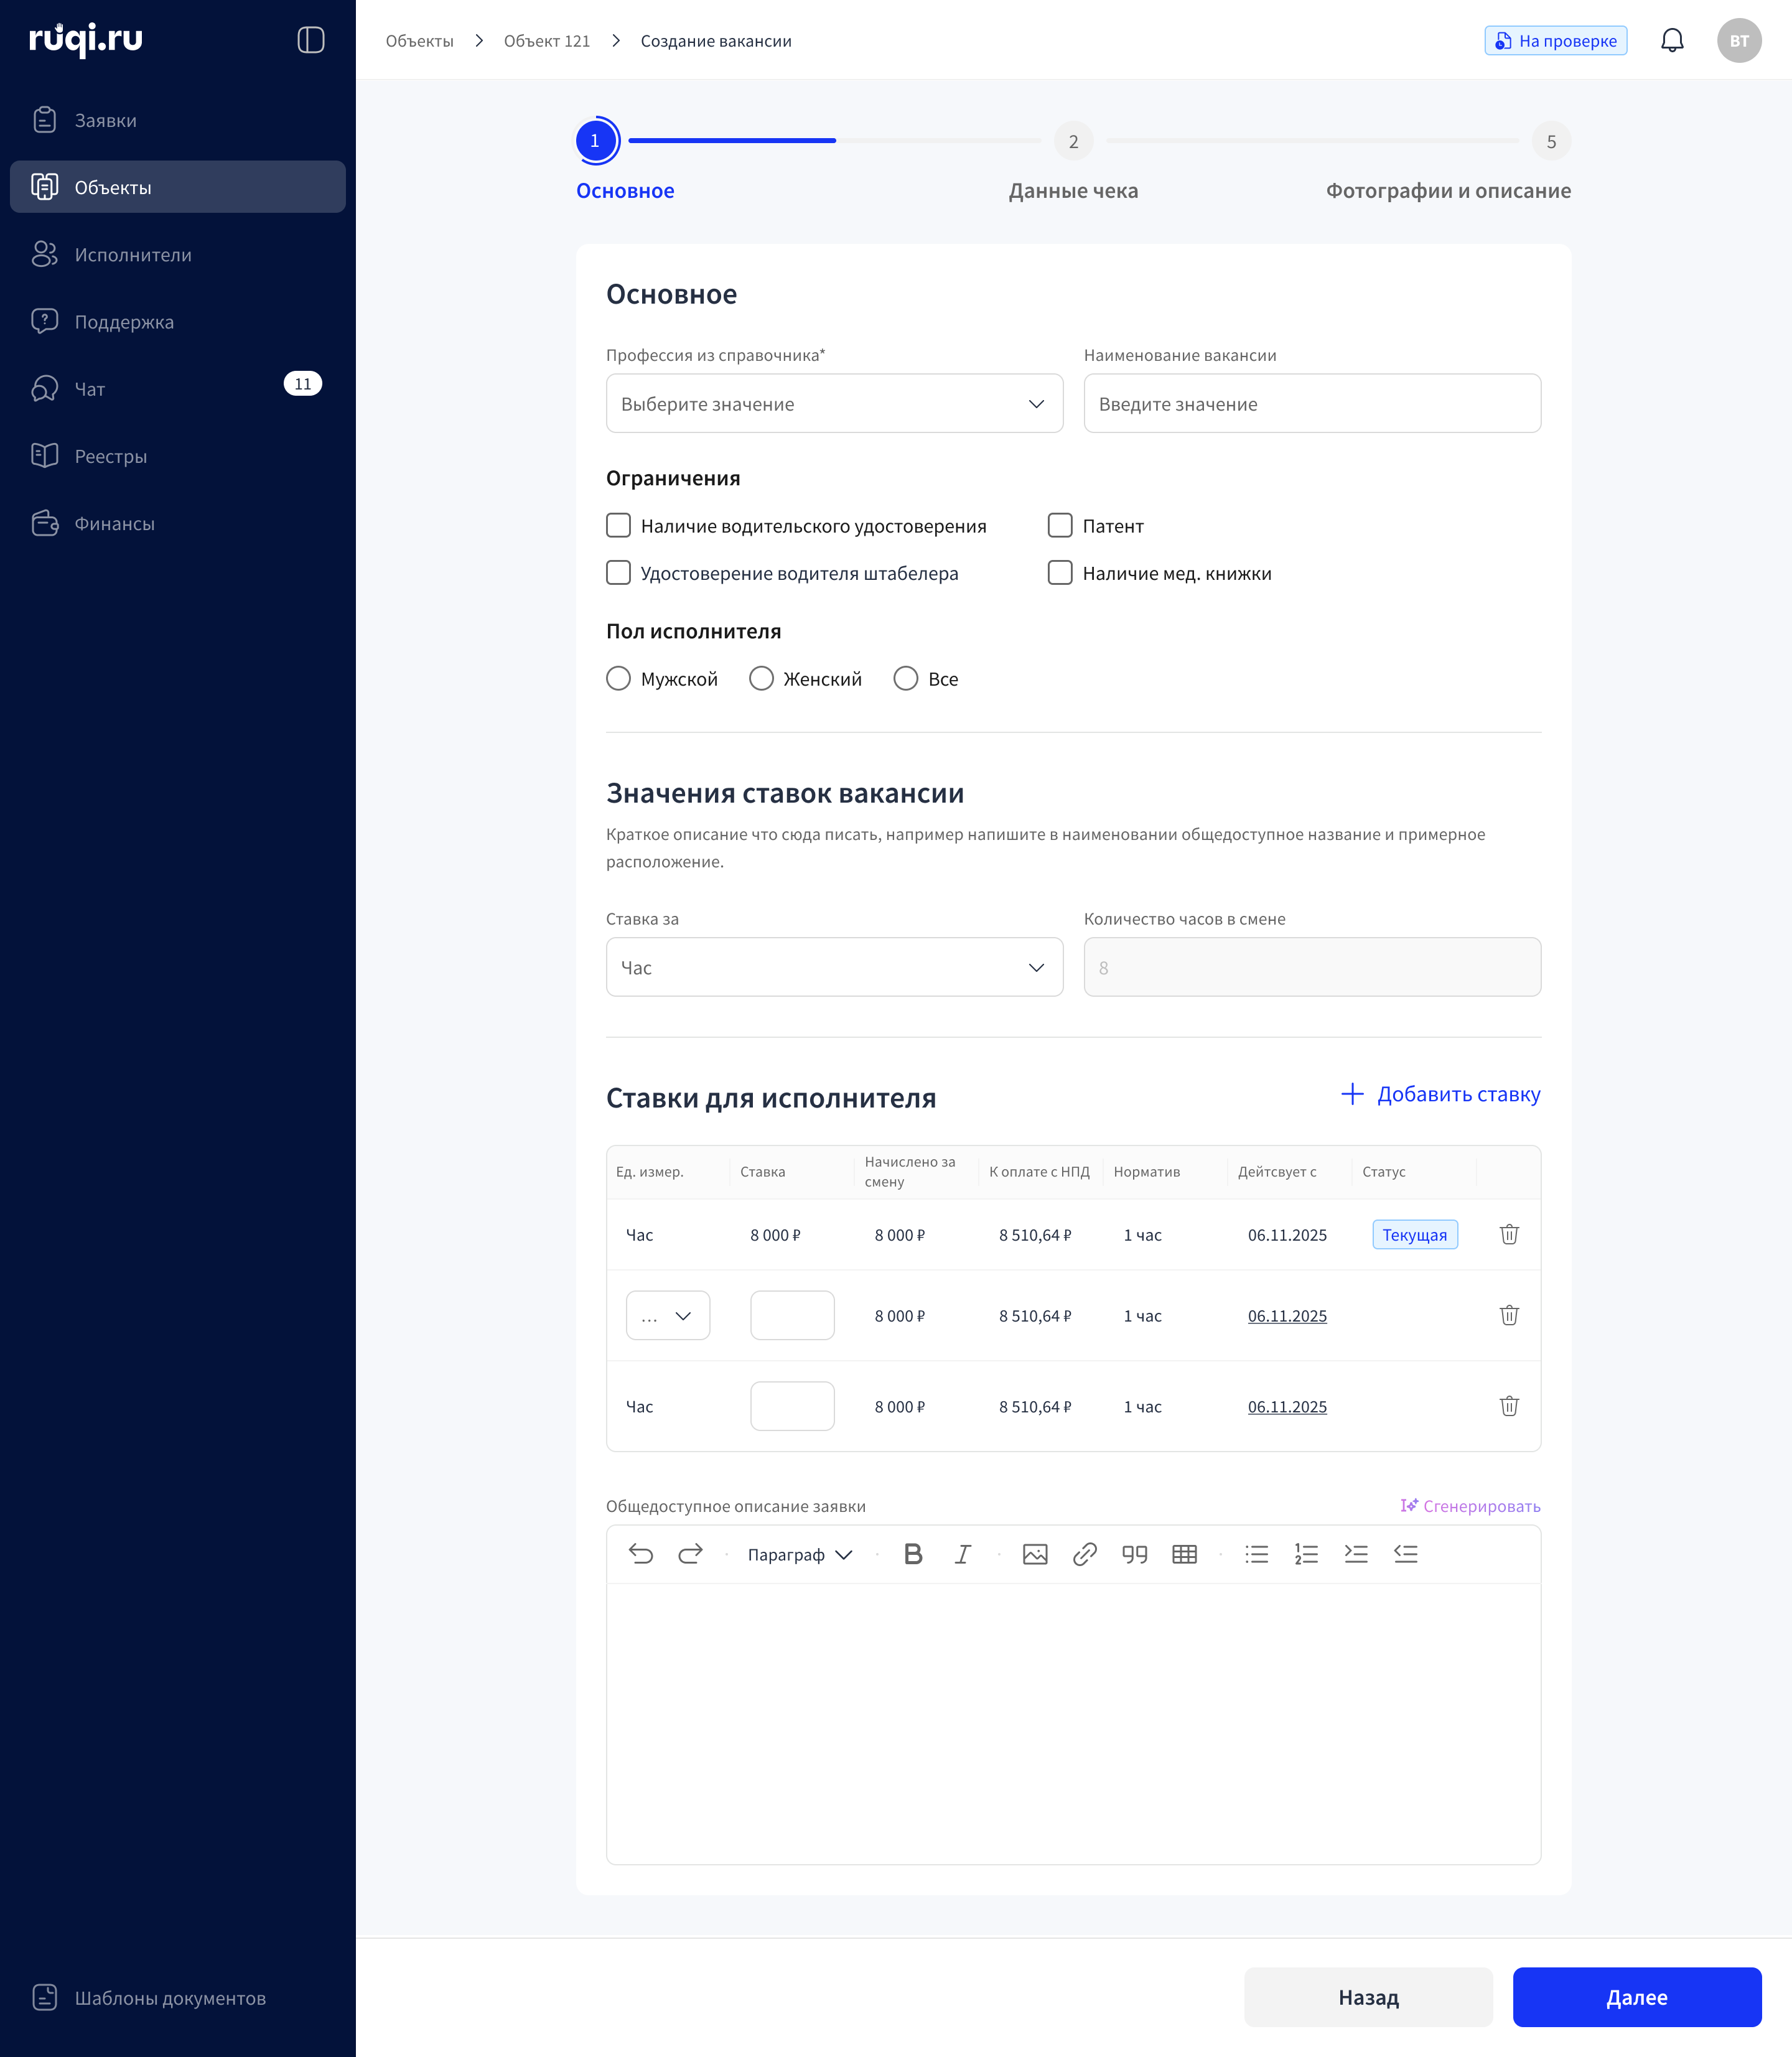The image size is (1792, 2057).
Task: Select Женский gender radio
Action: 762,679
